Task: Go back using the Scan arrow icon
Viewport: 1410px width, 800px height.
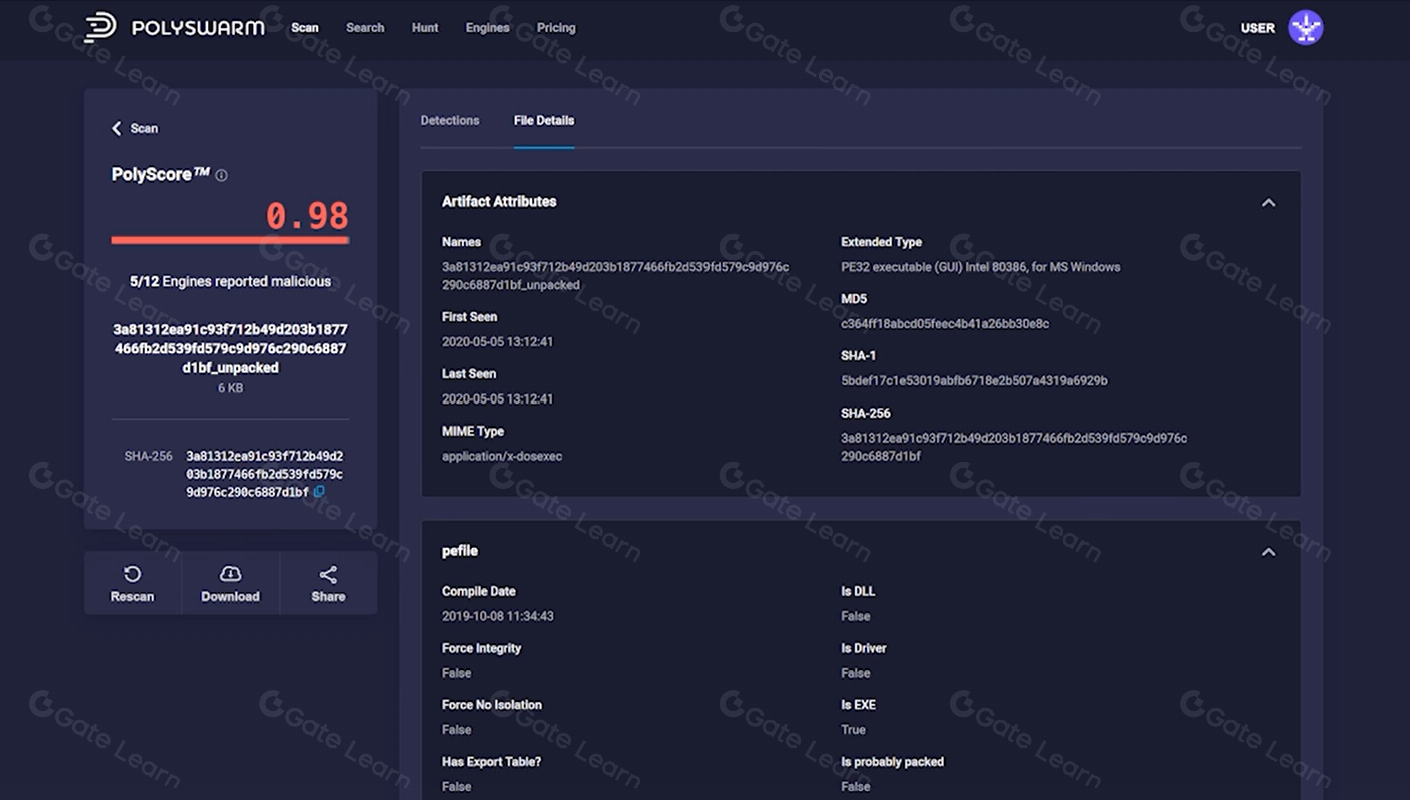Action: pos(117,129)
